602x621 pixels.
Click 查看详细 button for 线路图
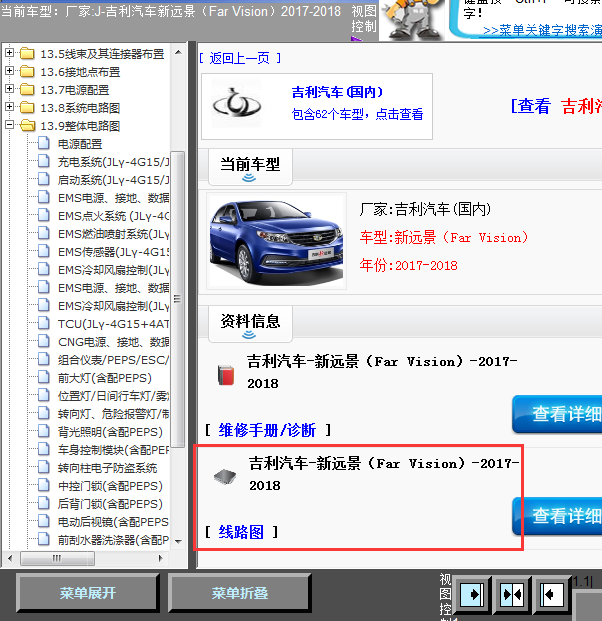[557, 516]
